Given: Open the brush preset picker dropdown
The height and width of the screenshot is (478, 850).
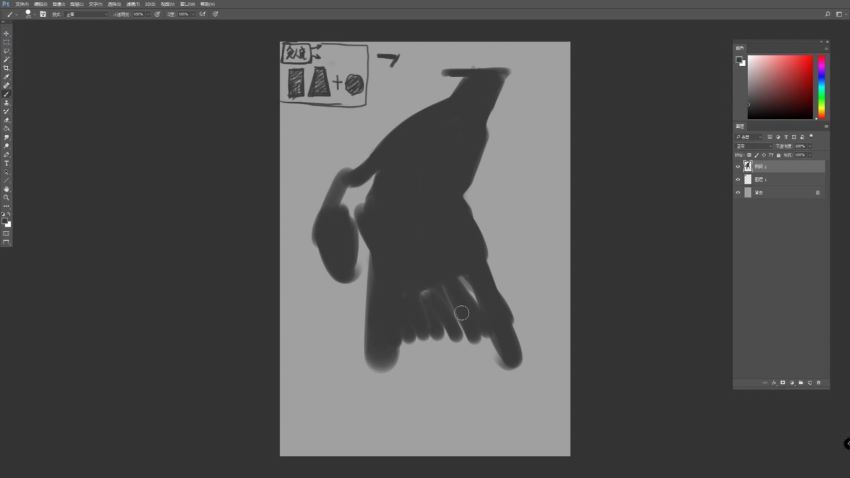Looking at the screenshot, I should click(29, 14).
